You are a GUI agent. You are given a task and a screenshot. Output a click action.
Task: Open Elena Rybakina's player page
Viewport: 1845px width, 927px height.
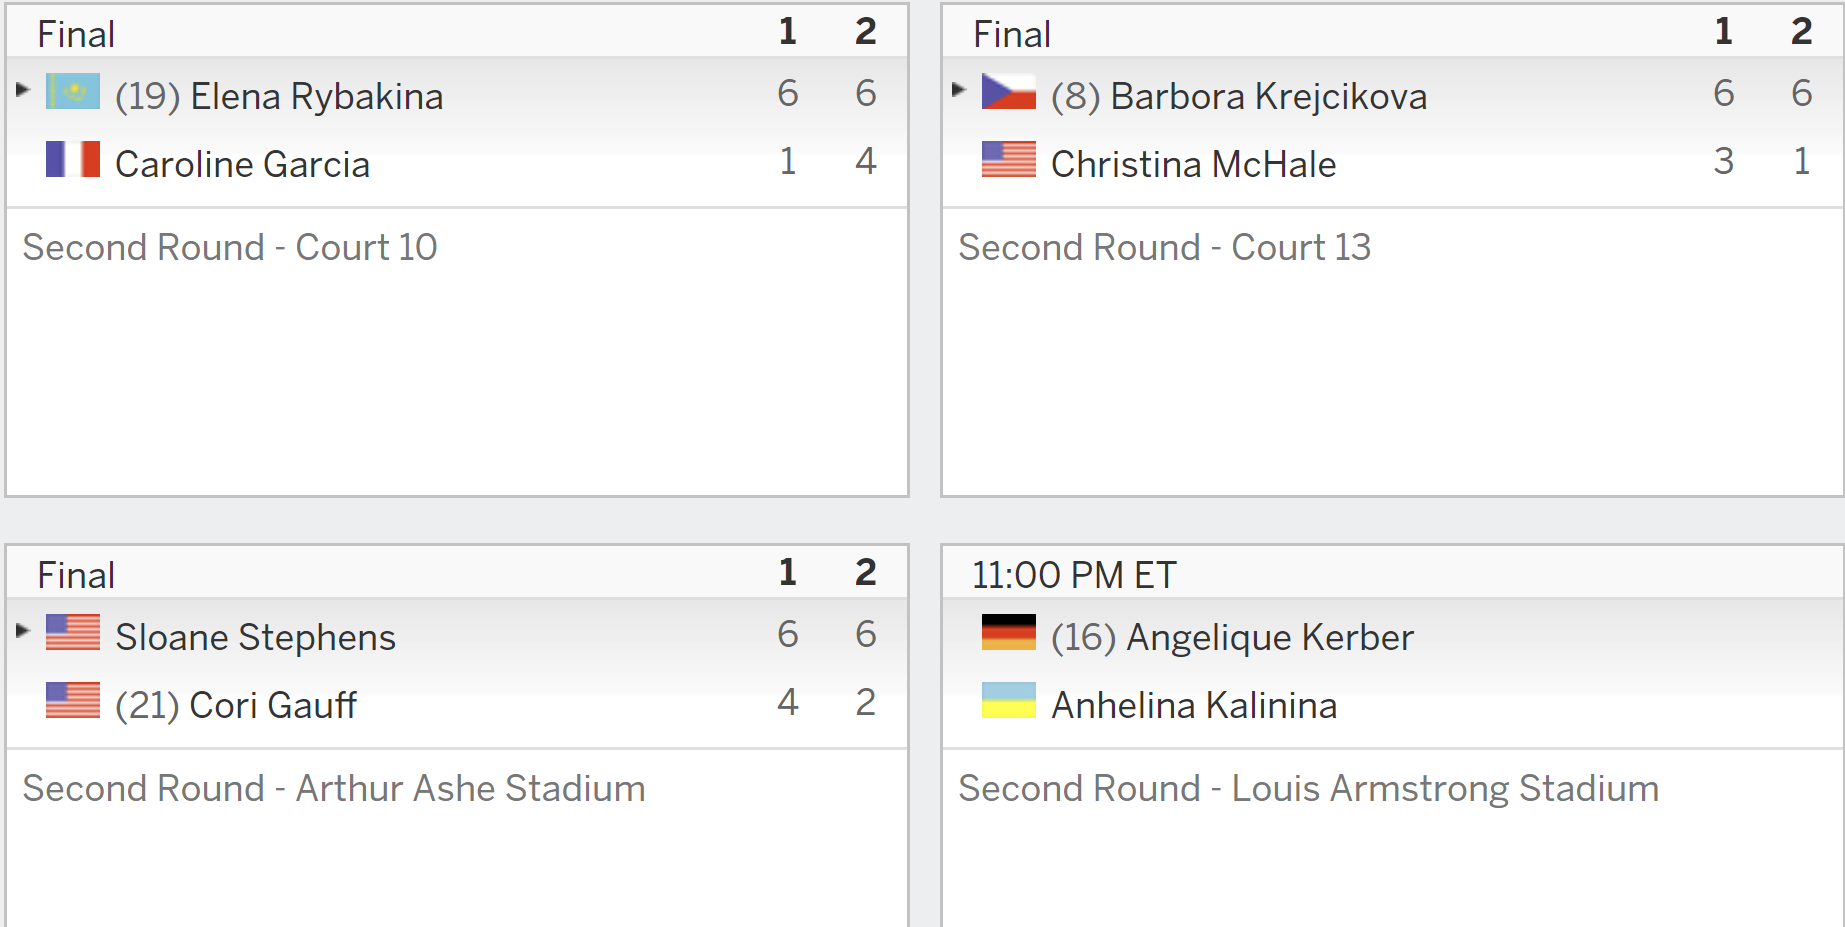pos(317,96)
